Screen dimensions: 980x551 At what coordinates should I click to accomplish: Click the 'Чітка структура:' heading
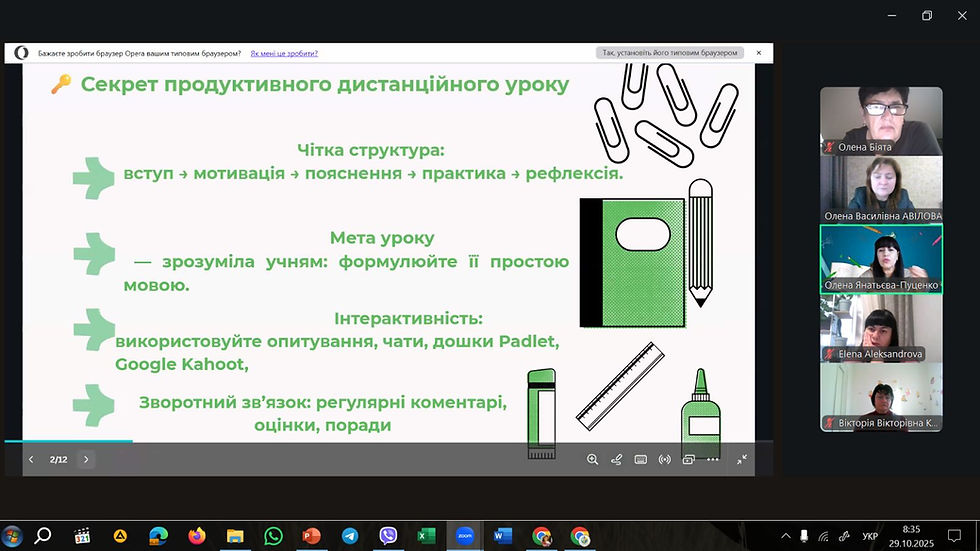click(371, 150)
